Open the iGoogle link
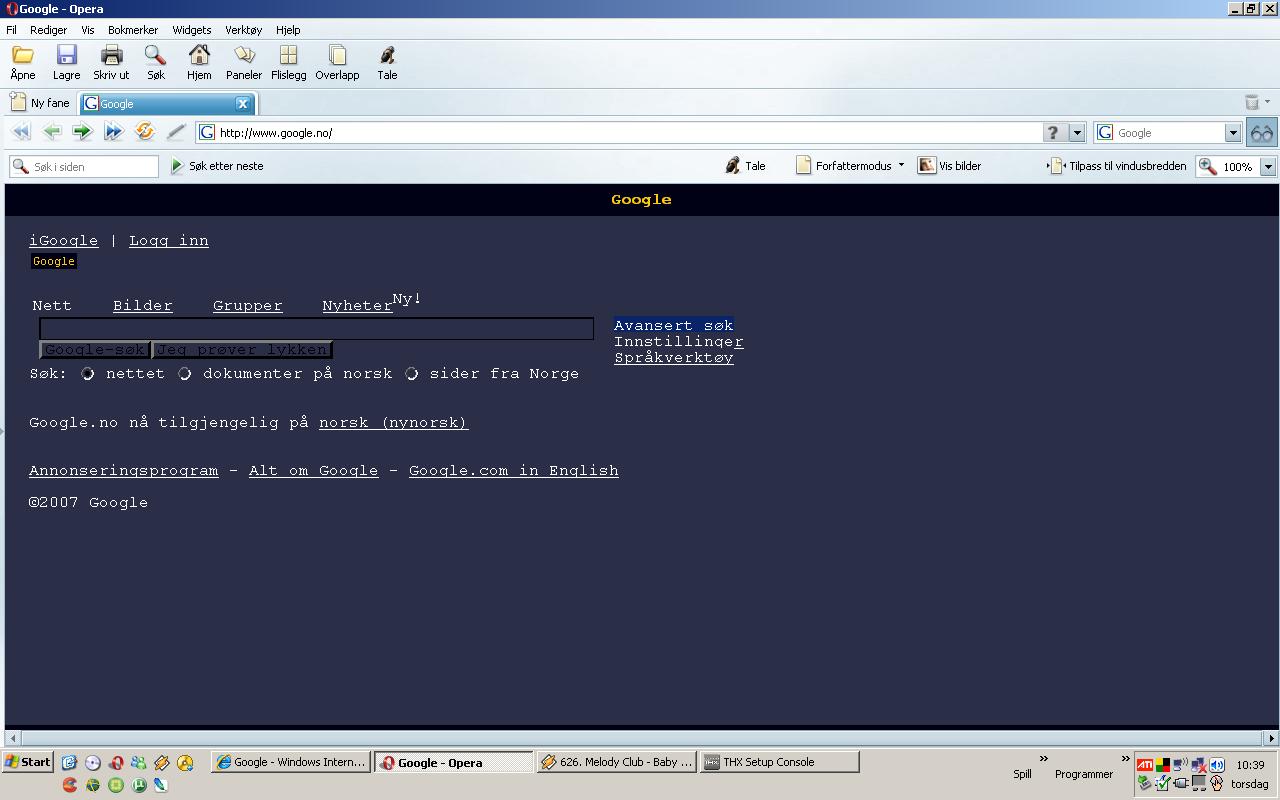The image size is (1280, 800). (64, 241)
